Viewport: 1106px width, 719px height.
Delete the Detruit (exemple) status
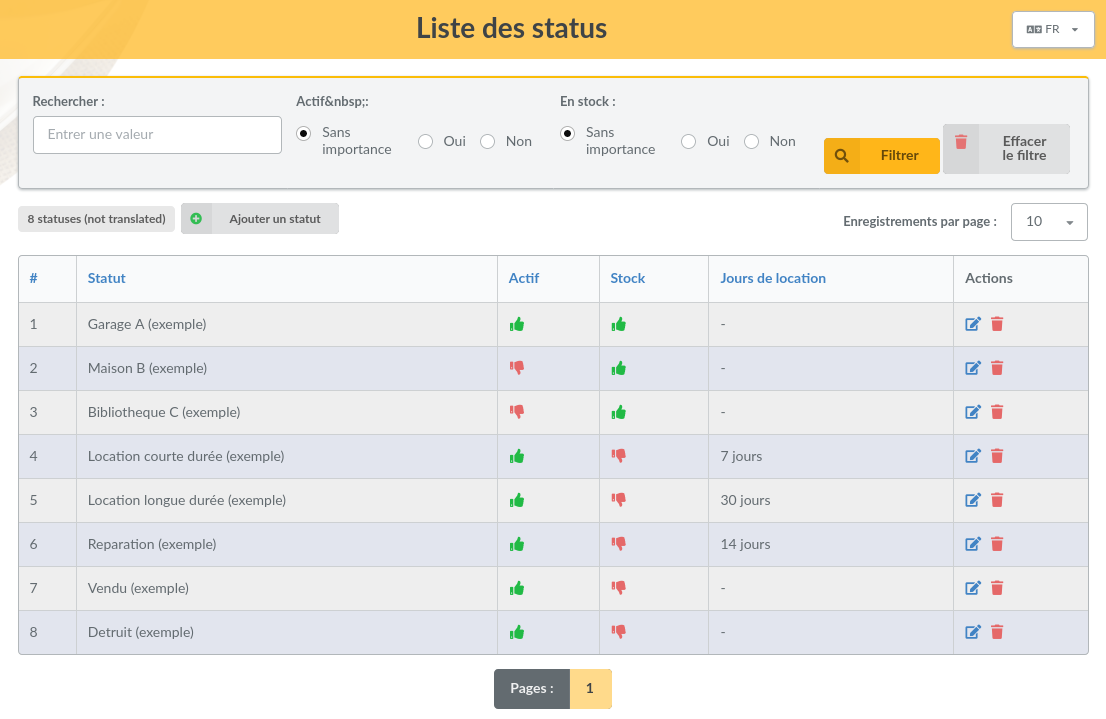pos(997,632)
